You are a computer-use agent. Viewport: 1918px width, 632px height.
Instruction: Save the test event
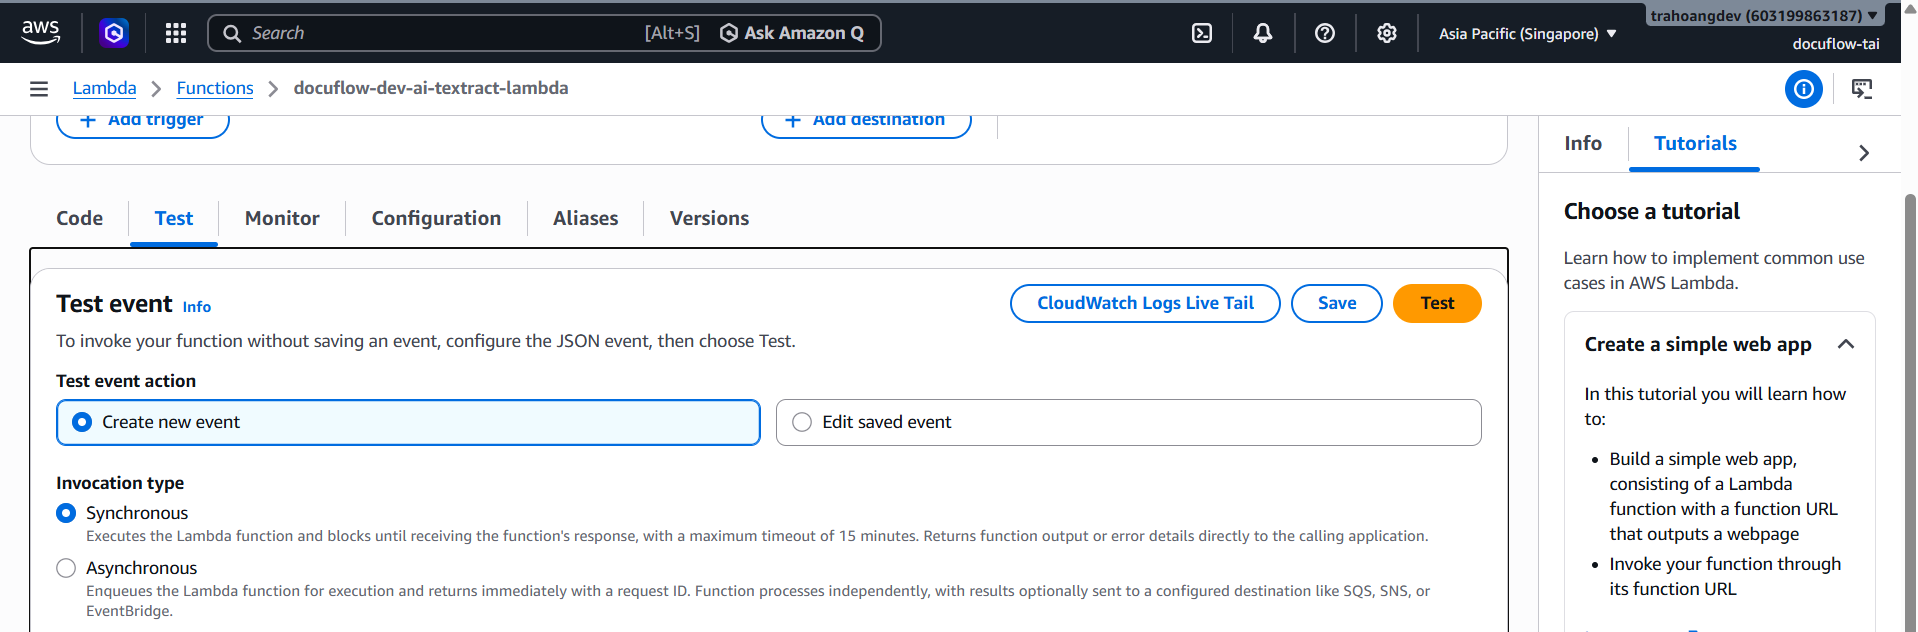[1337, 303]
